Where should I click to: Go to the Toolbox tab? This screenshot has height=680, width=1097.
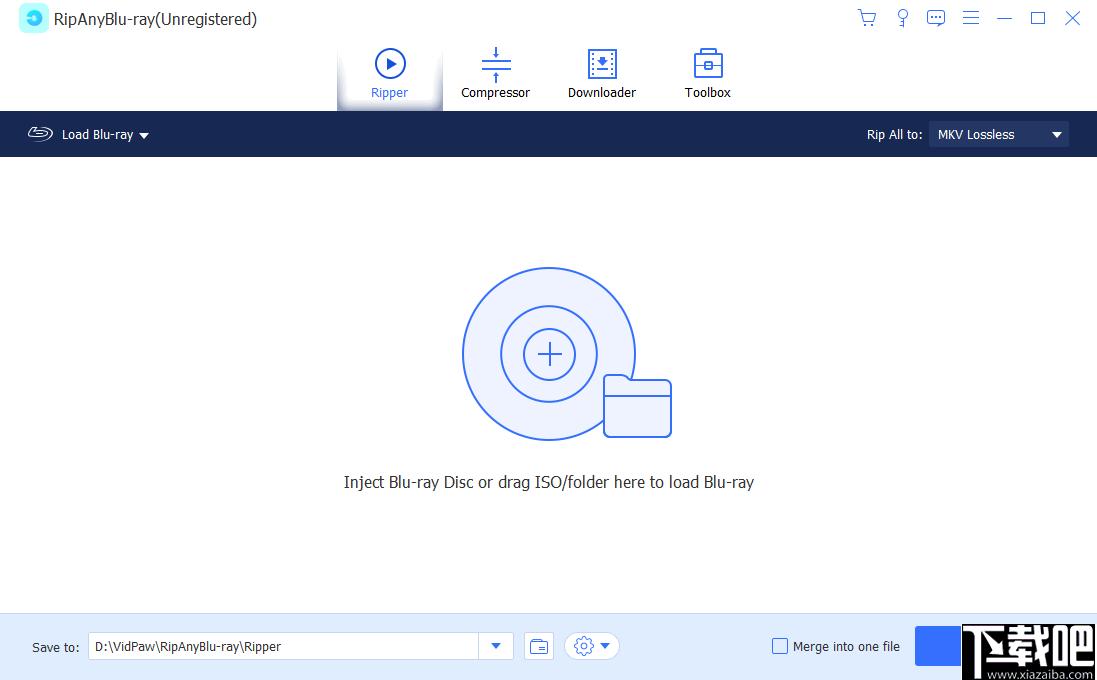707,74
